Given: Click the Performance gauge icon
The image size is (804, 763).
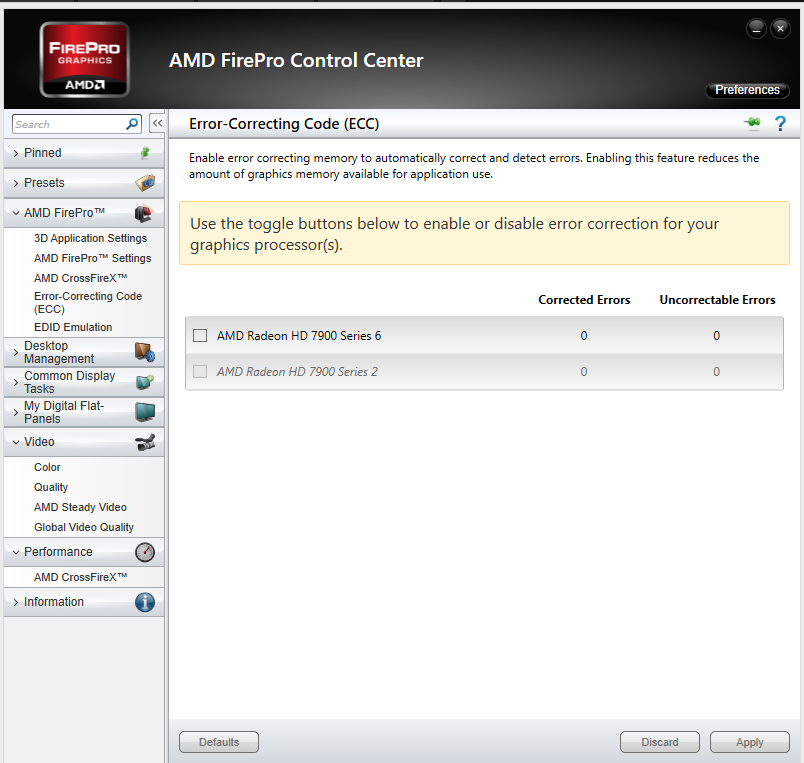Looking at the screenshot, I should point(145,552).
